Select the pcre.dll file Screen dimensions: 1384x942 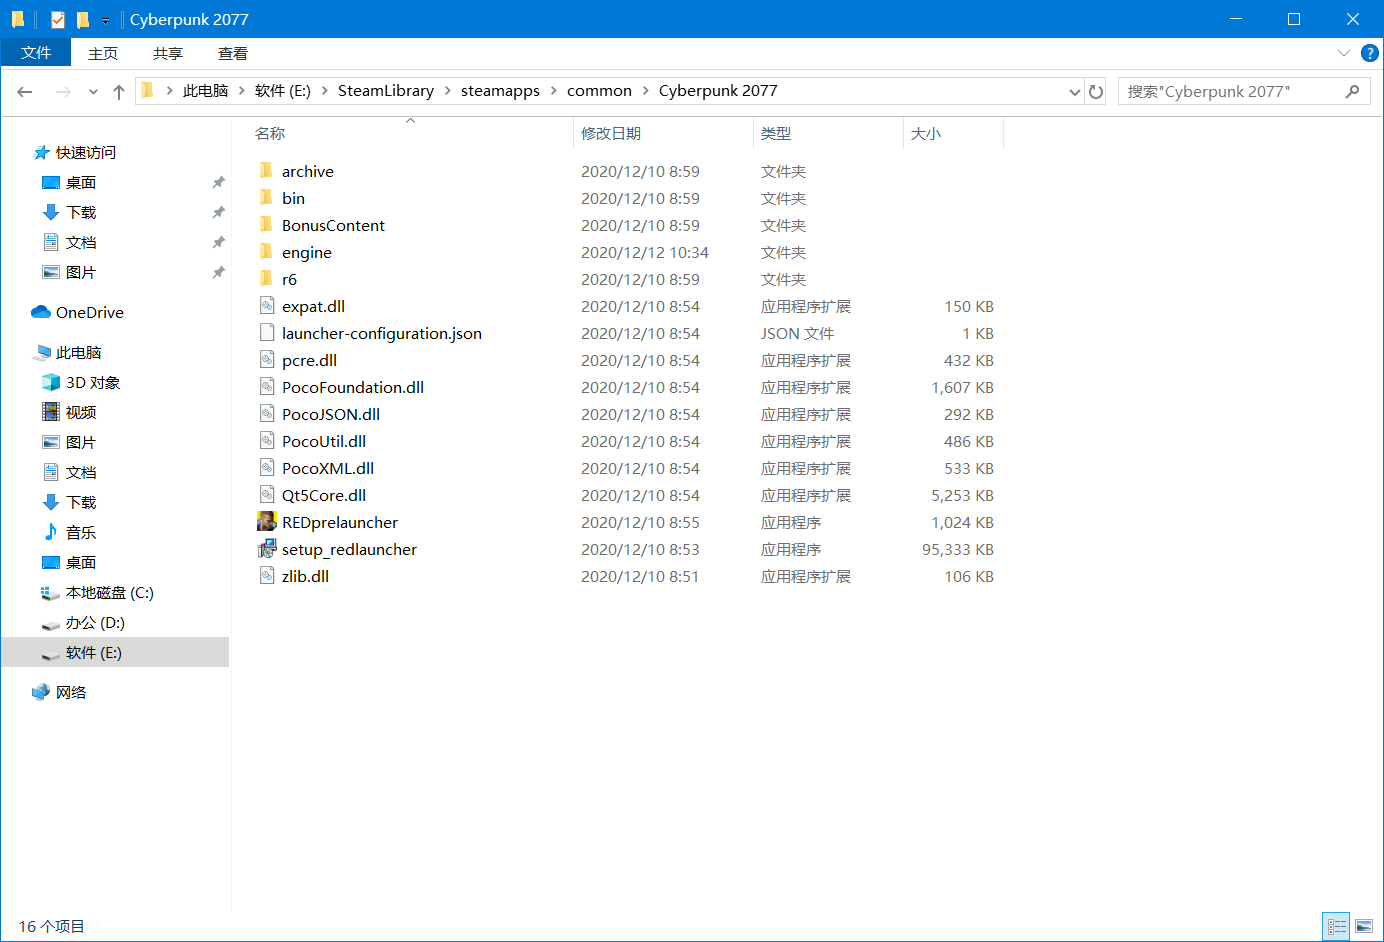(x=309, y=360)
